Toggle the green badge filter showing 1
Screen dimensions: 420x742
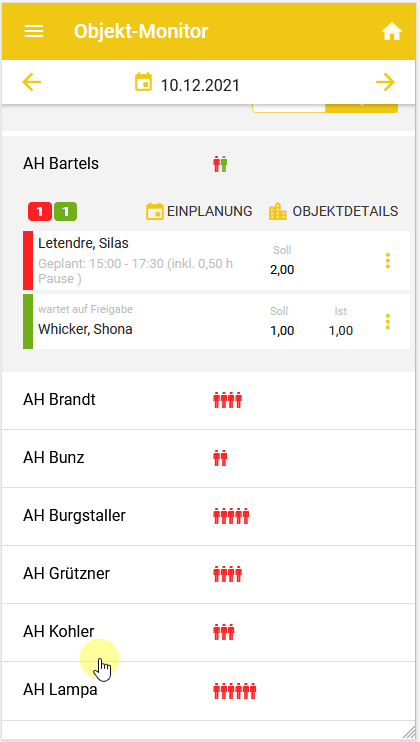(x=66, y=212)
